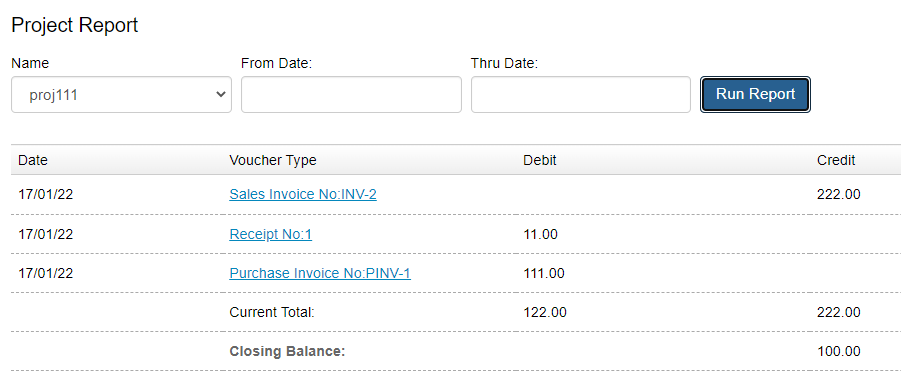Select the 11.00 debit amount
The image size is (901, 376).
tap(540, 234)
